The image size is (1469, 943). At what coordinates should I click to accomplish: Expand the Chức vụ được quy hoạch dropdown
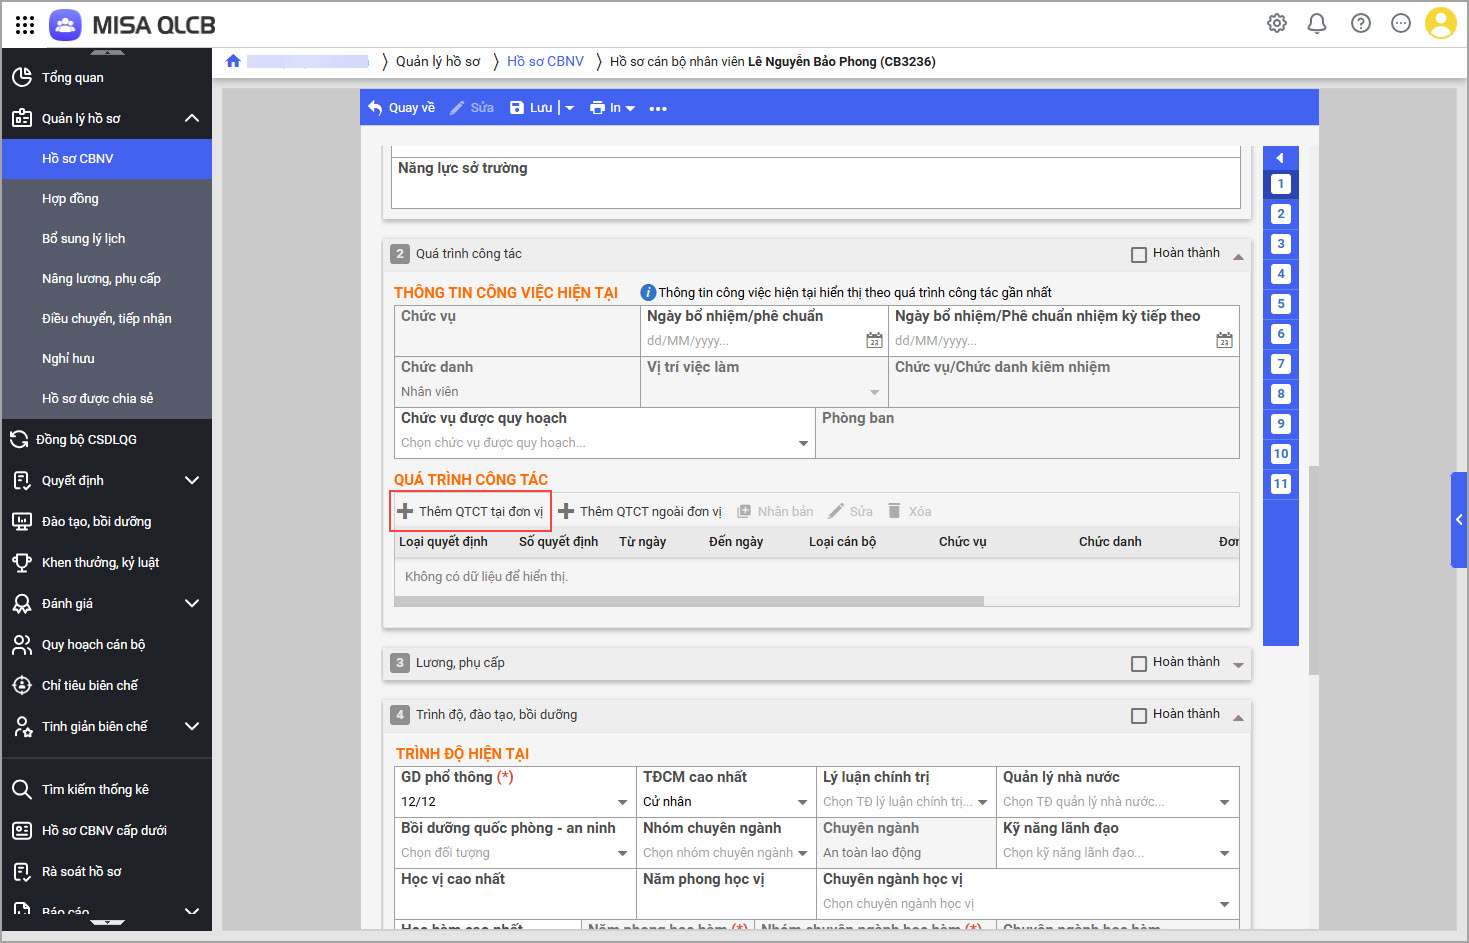tap(803, 443)
